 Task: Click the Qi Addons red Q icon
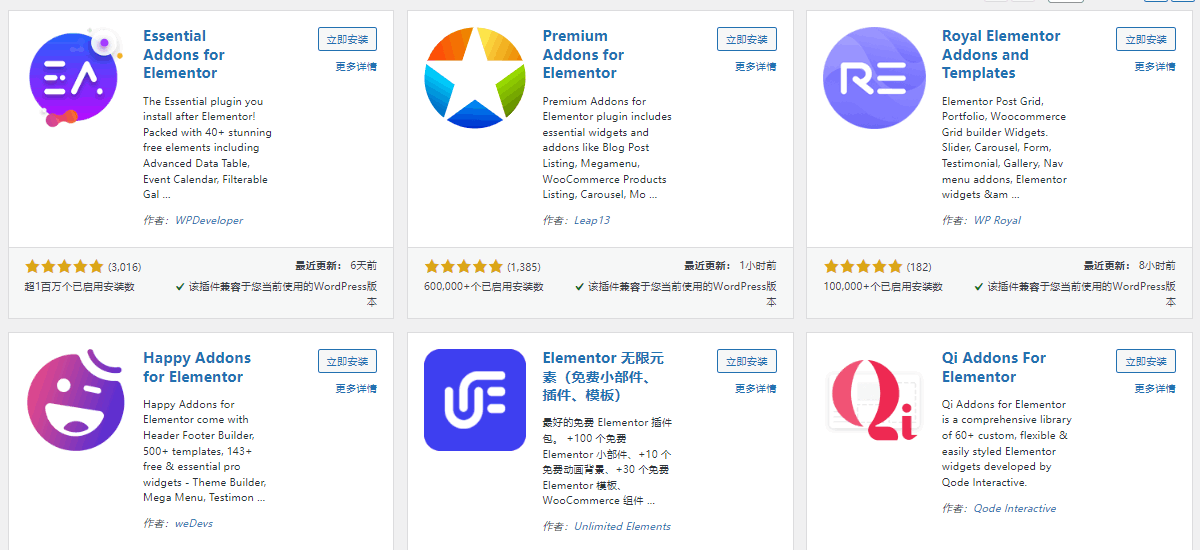tap(874, 400)
